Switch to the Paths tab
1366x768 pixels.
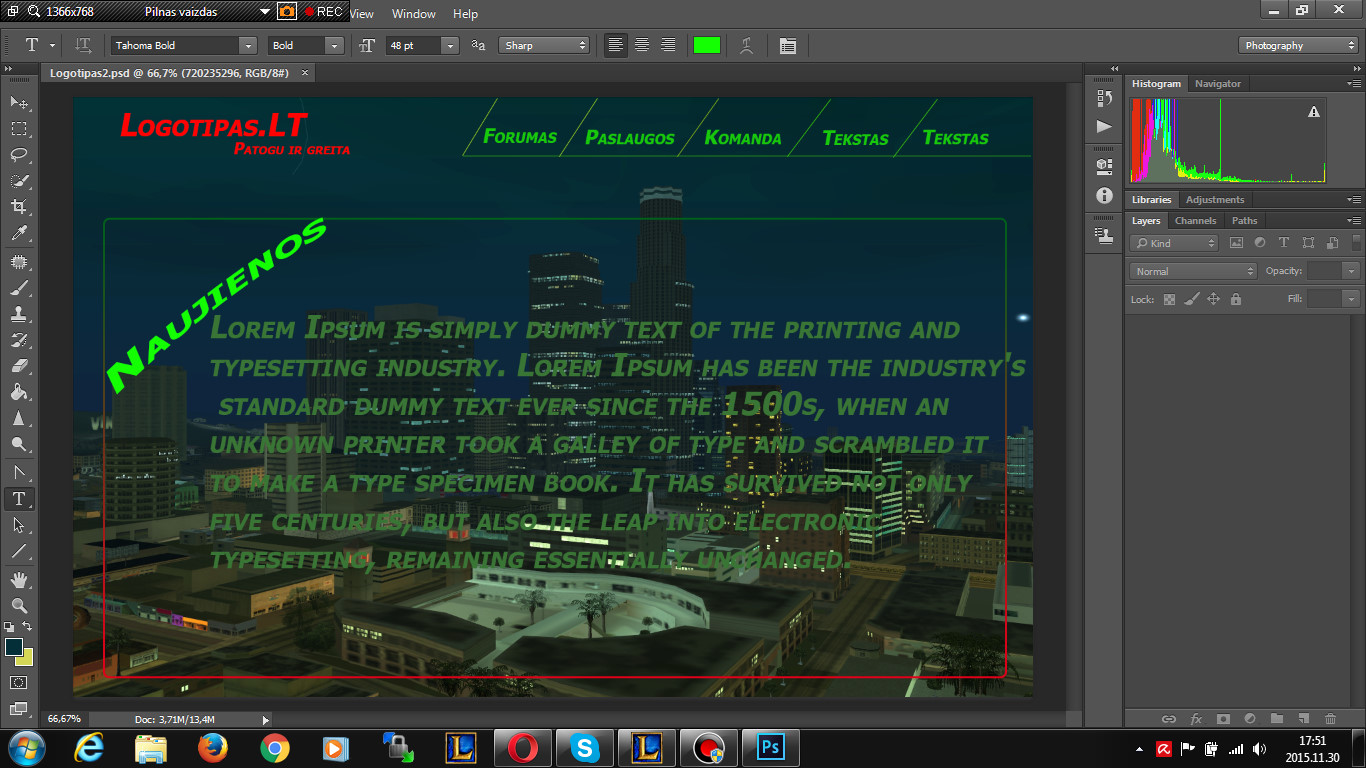coord(1245,221)
